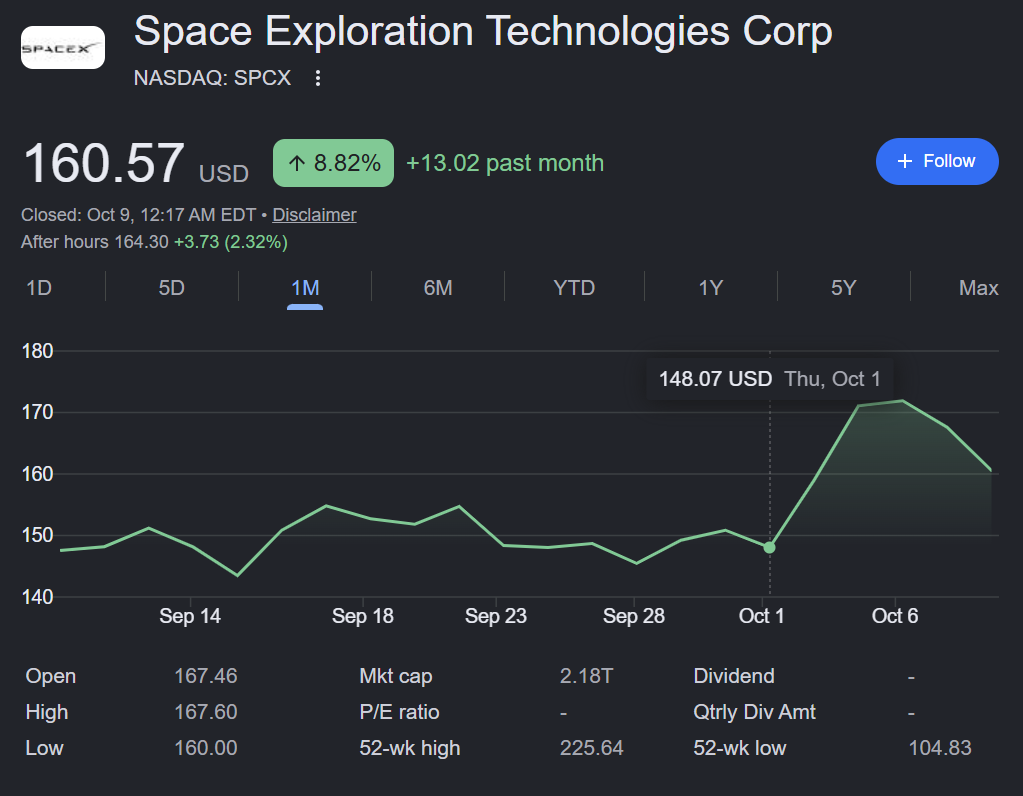
Task: Click the P/E ratio label
Action: [399, 712]
